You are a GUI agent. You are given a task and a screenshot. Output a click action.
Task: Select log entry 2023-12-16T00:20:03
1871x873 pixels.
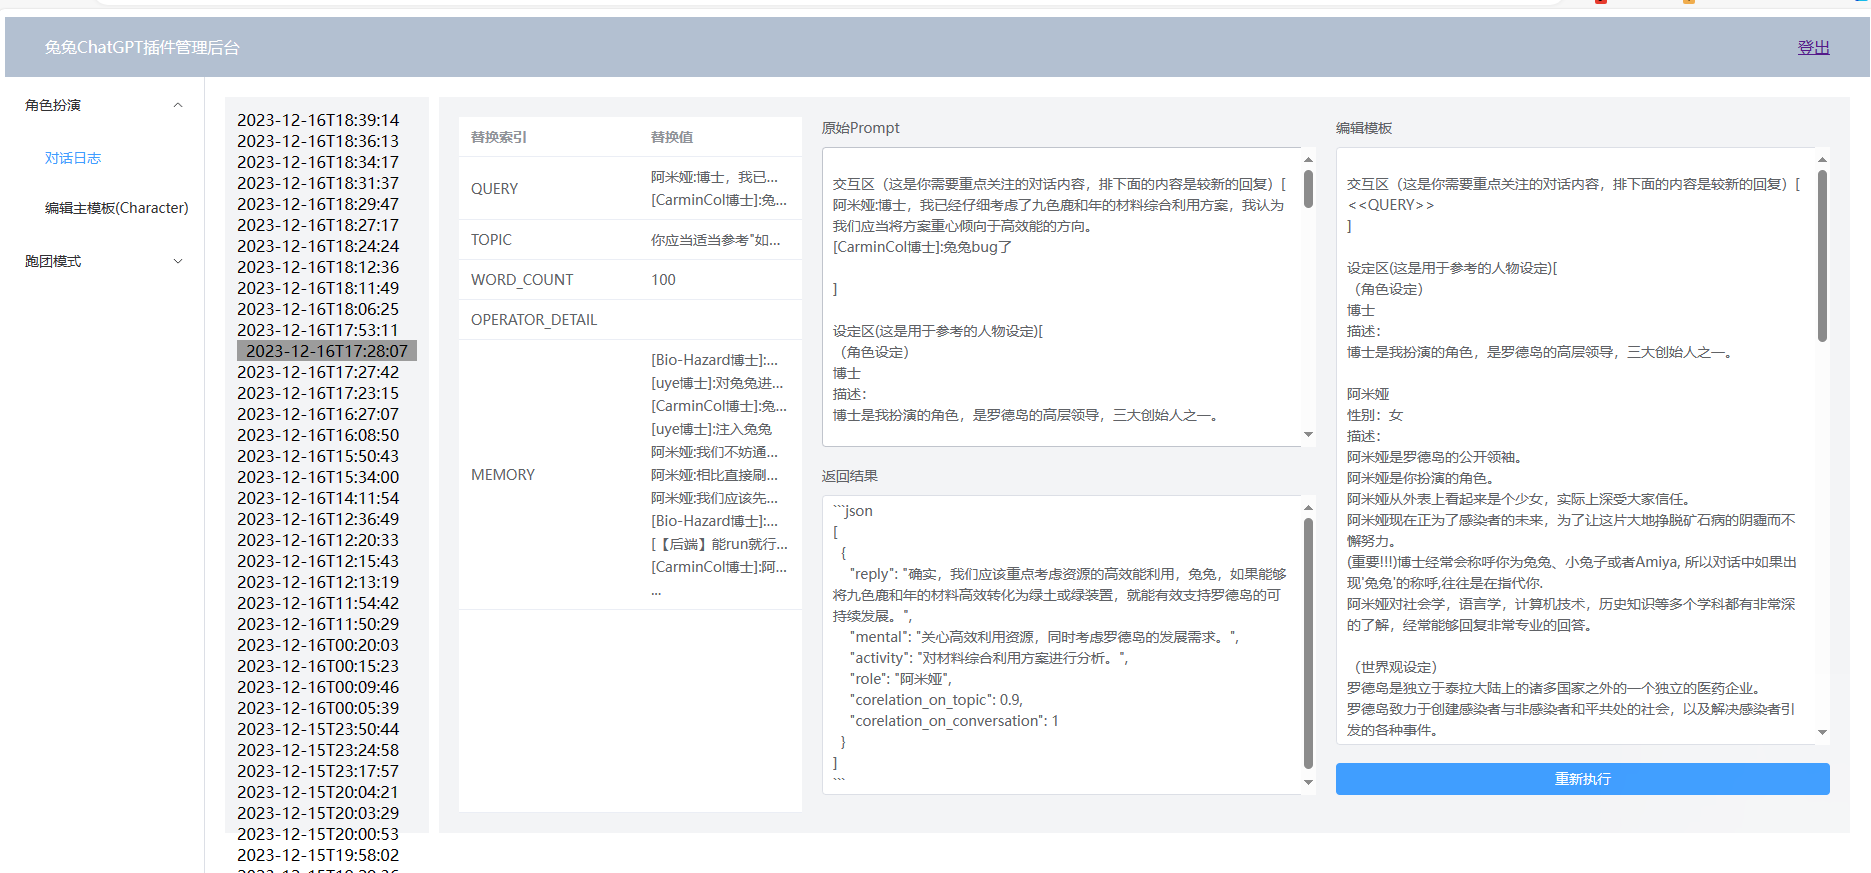318,645
